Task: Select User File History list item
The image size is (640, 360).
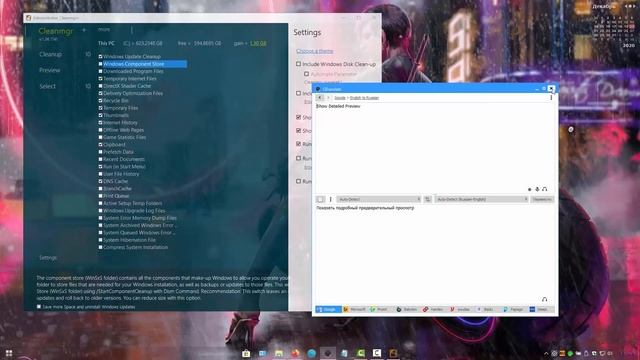Action: [x=121, y=174]
